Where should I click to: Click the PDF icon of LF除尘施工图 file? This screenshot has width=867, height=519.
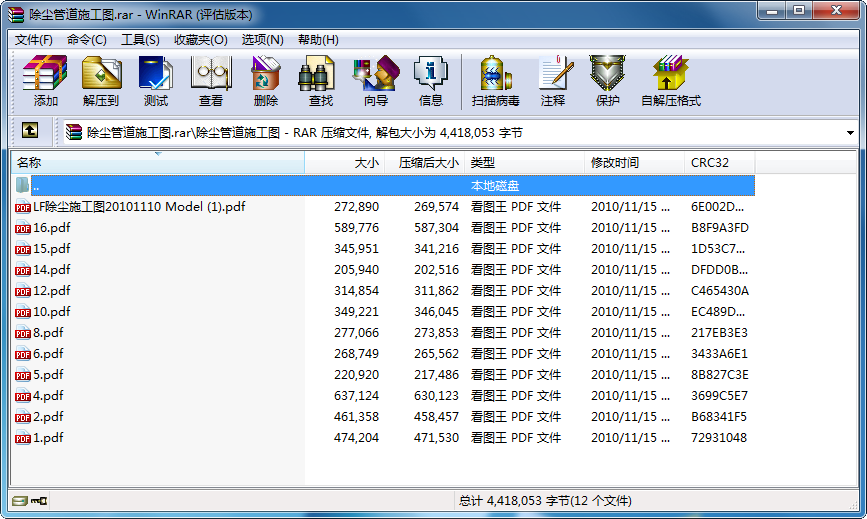point(23,207)
